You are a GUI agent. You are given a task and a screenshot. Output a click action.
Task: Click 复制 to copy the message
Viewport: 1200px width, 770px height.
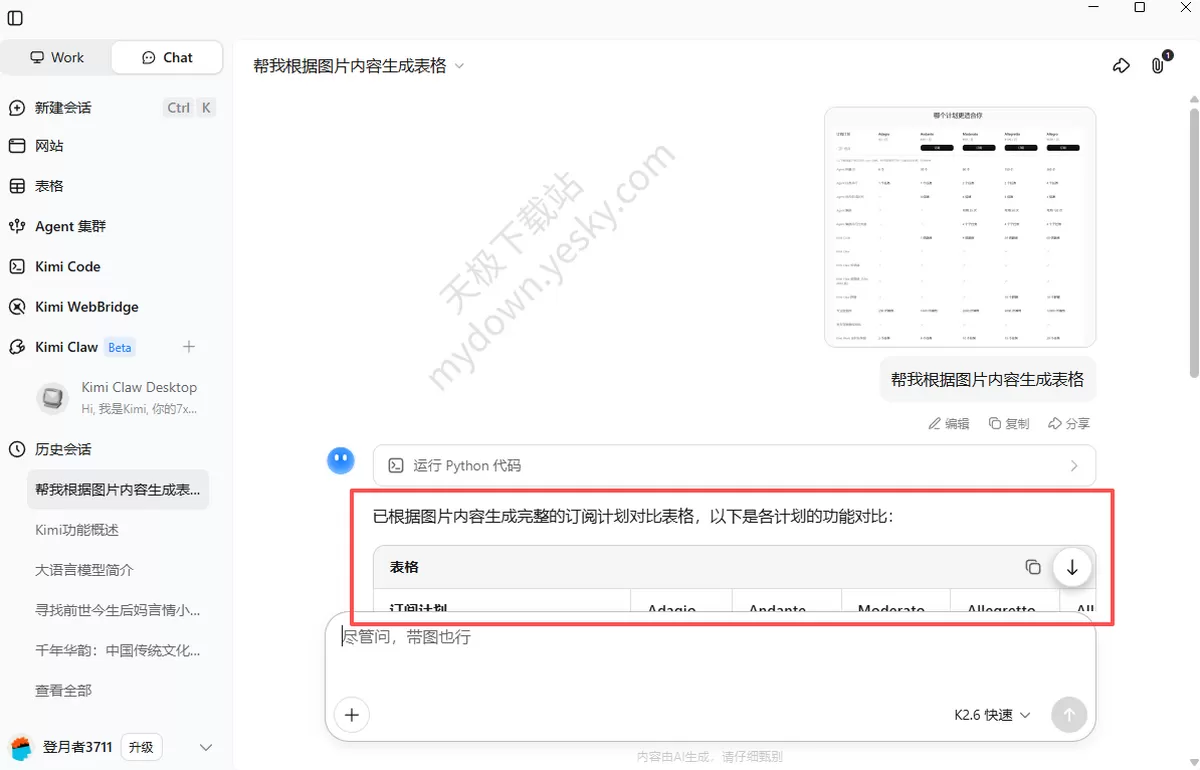[1009, 424]
